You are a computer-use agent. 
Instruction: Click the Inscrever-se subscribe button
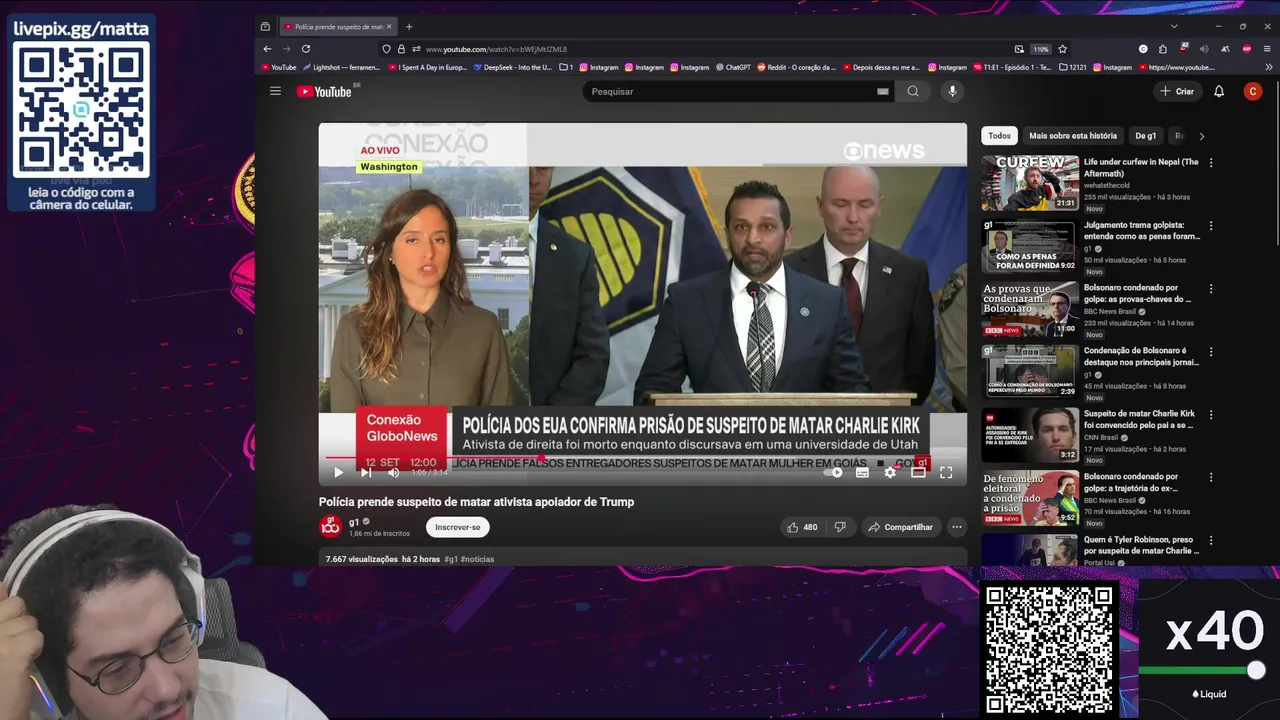[x=458, y=527]
